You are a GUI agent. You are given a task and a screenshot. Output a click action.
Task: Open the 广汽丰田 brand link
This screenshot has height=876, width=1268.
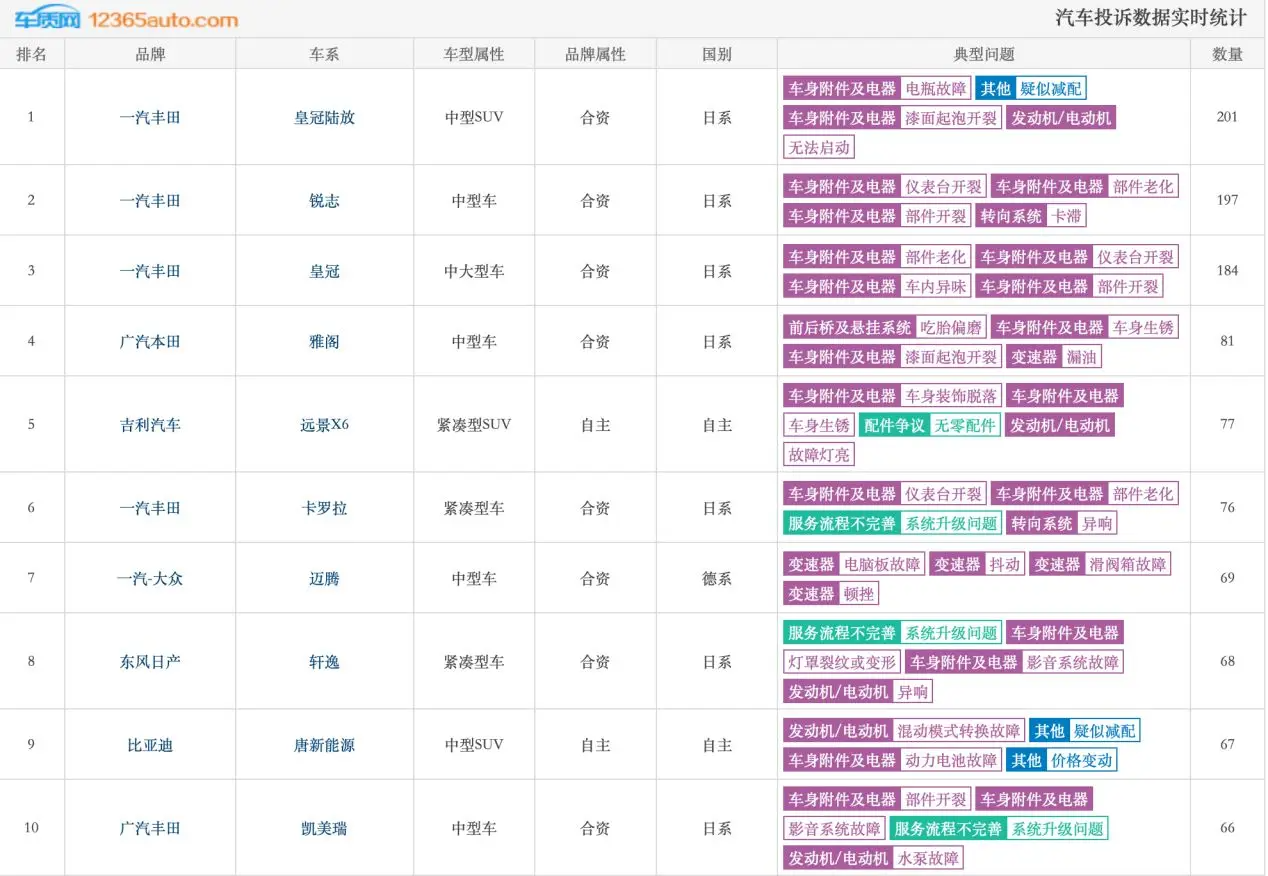tap(150, 828)
